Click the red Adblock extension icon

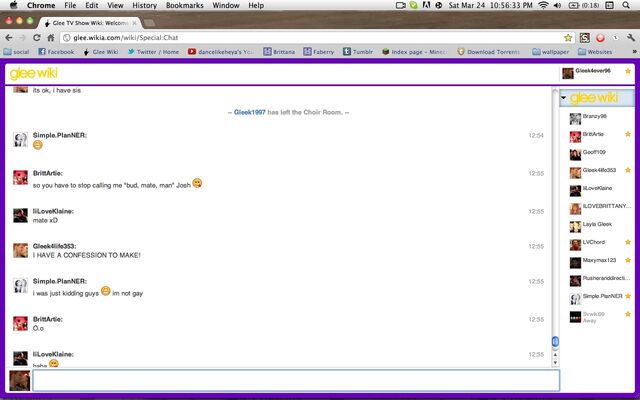click(600, 38)
